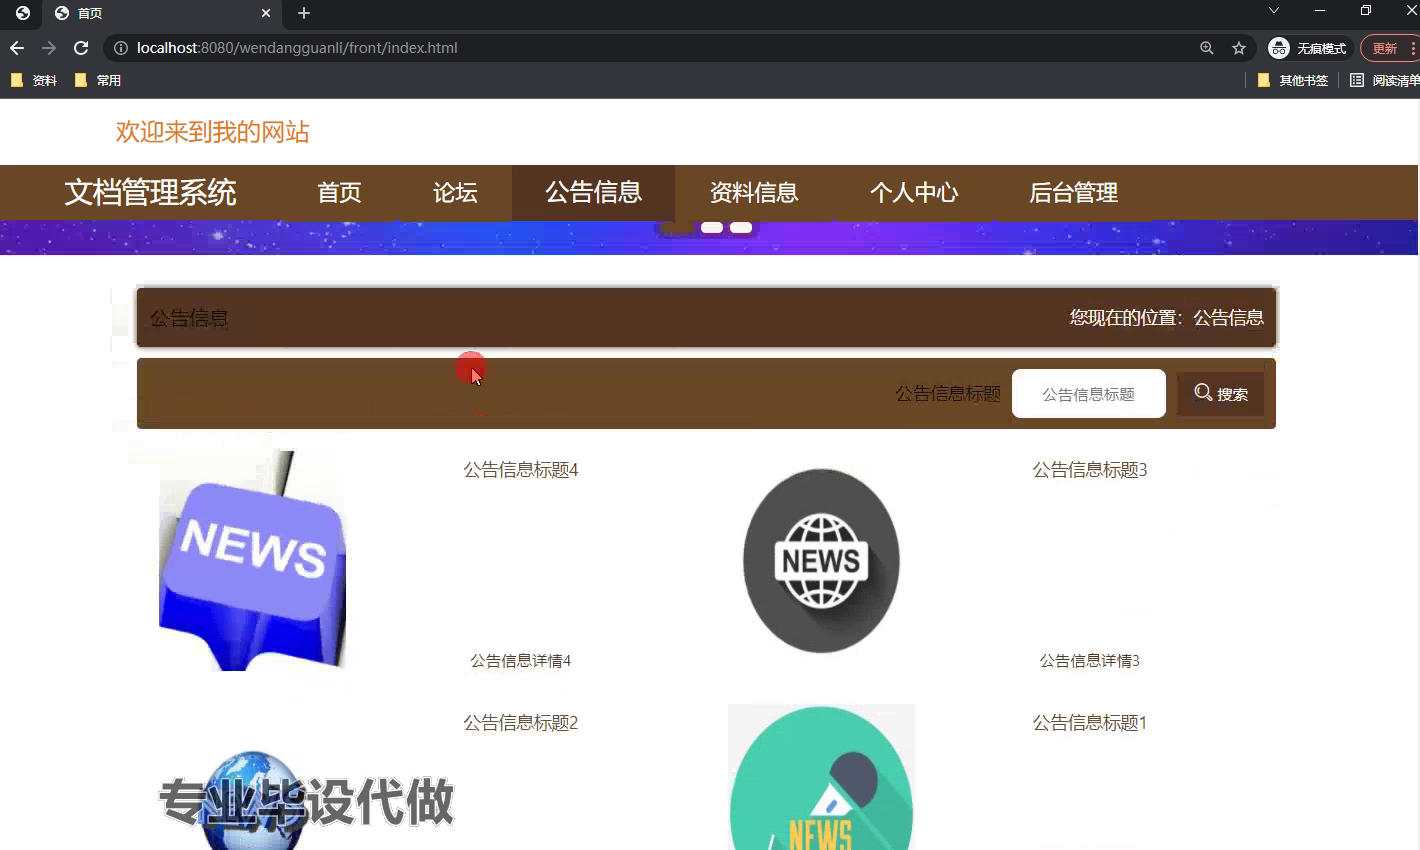
Task: Click 公告信息详情4 text
Action: pos(521,661)
